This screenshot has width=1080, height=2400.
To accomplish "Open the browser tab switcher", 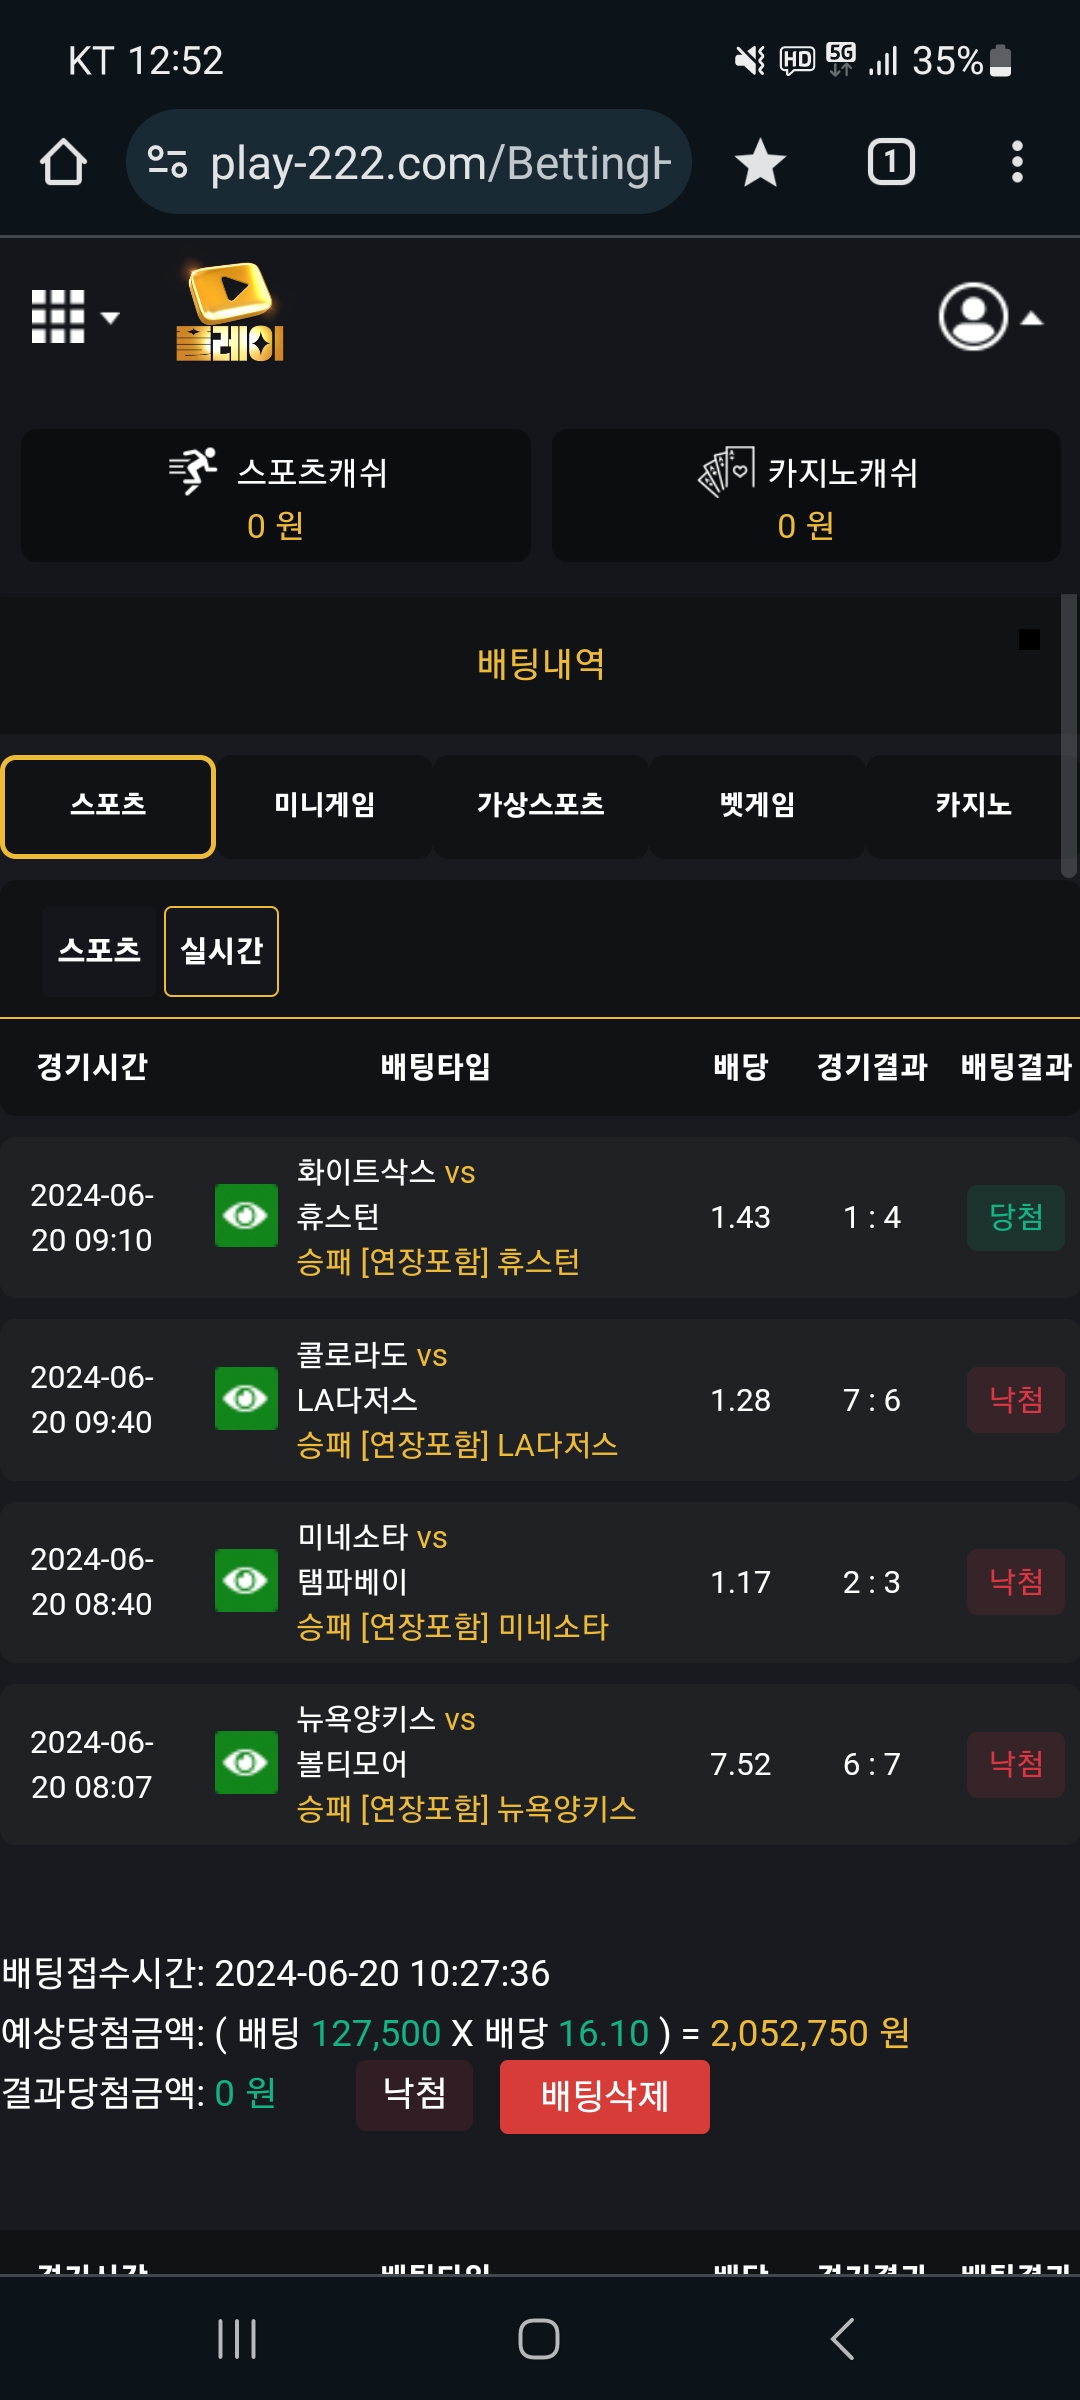I will click(891, 162).
